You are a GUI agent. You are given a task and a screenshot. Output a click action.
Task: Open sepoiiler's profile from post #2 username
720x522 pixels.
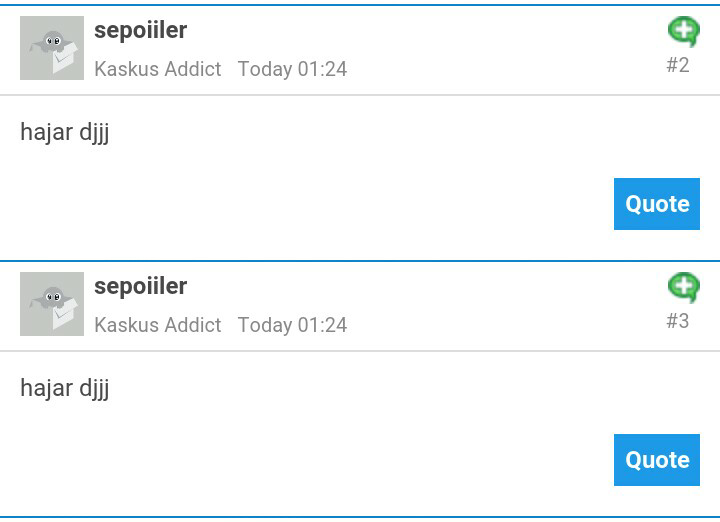[x=141, y=31]
